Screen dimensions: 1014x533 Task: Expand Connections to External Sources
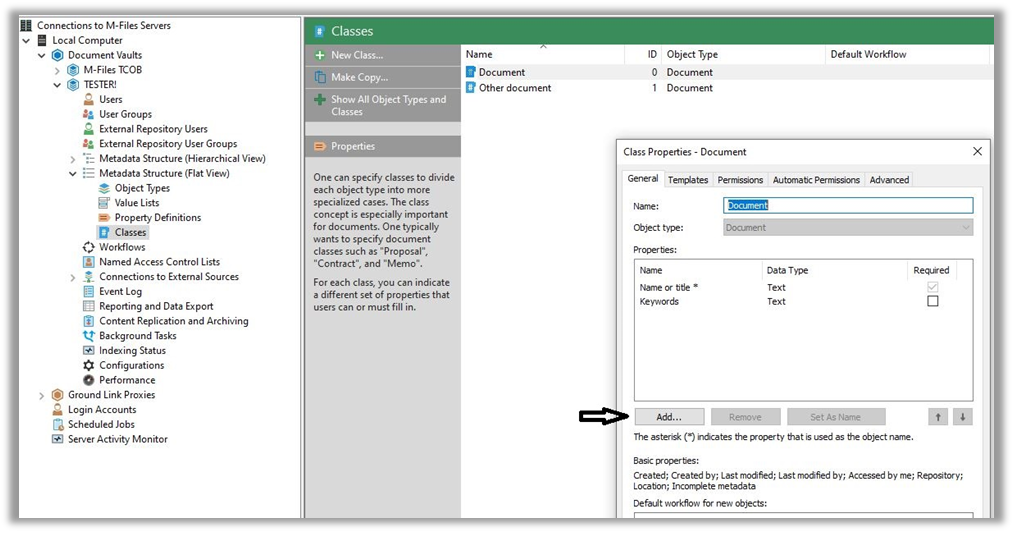point(72,277)
